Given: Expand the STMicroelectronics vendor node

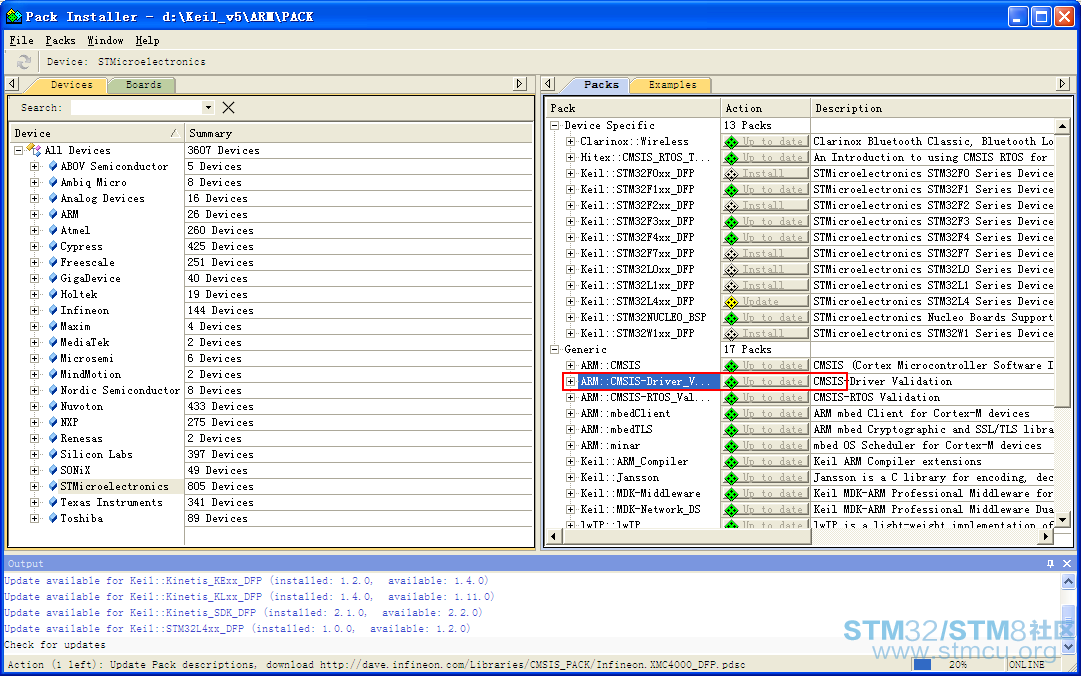Looking at the screenshot, I should pyautogui.click(x=34, y=486).
